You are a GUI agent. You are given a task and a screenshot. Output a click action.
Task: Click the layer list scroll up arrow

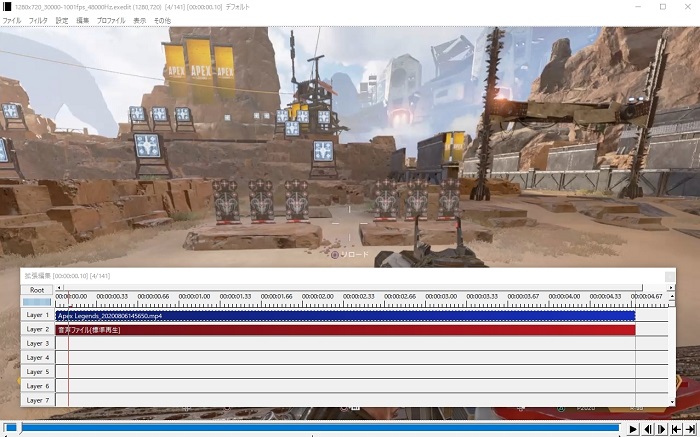tap(671, 296)
